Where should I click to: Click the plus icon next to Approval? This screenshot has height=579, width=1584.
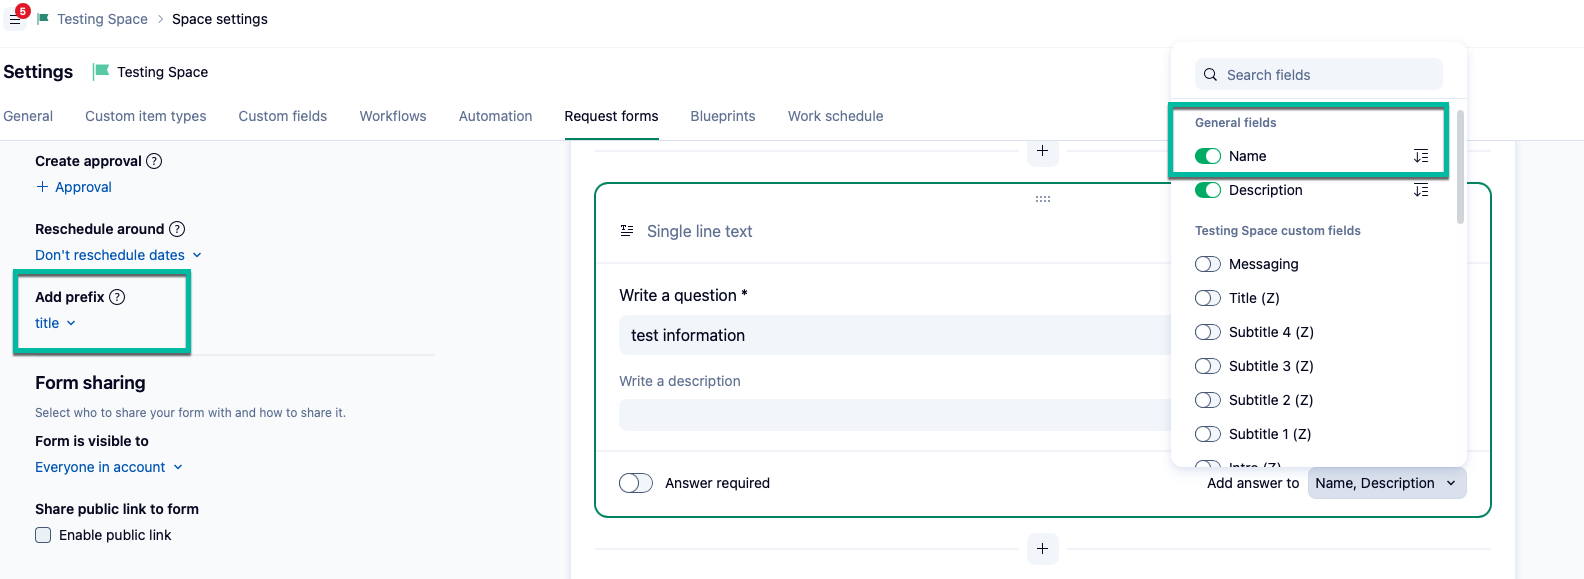click(x=42, y=187)
